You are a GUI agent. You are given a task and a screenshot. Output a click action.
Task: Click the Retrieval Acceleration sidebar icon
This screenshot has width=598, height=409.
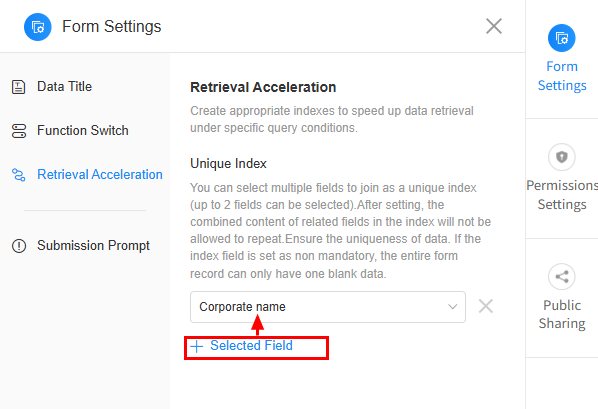[19, 175]
